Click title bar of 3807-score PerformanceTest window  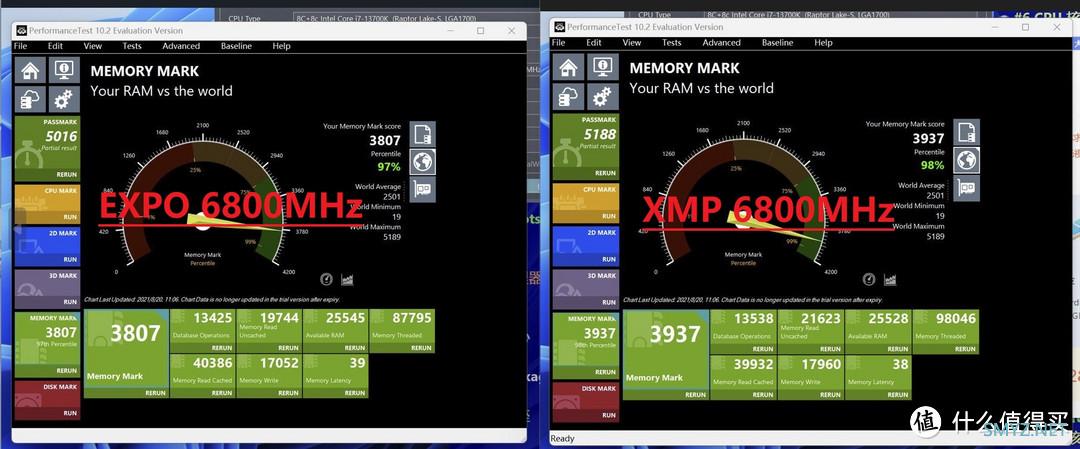click(269, 31)
